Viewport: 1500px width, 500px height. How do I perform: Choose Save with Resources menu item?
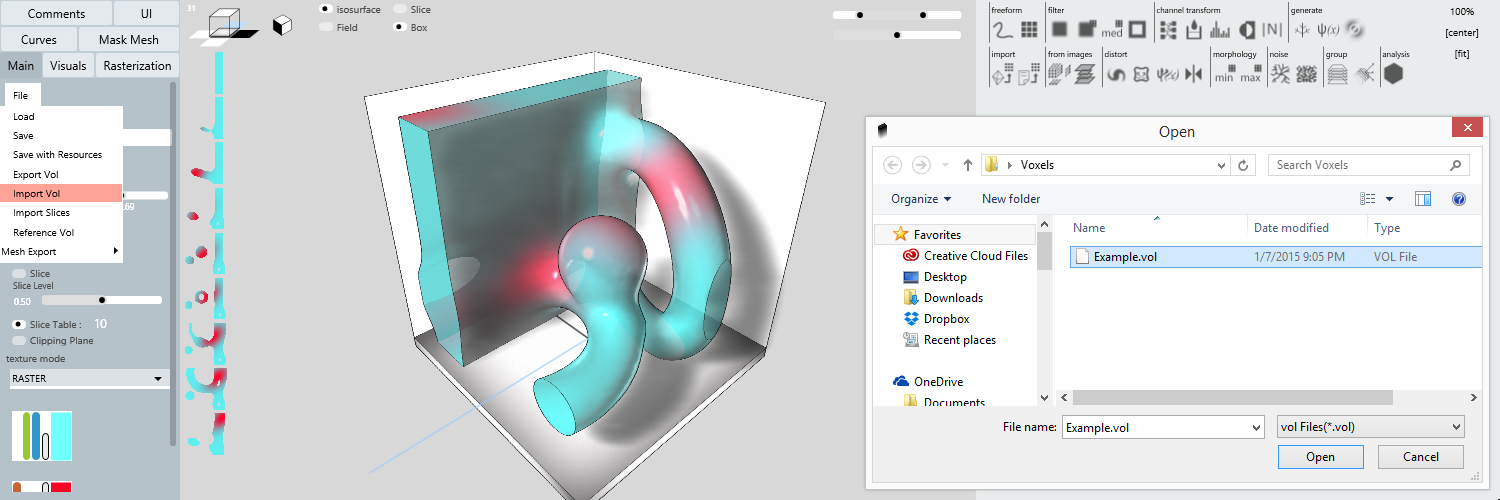61,155
